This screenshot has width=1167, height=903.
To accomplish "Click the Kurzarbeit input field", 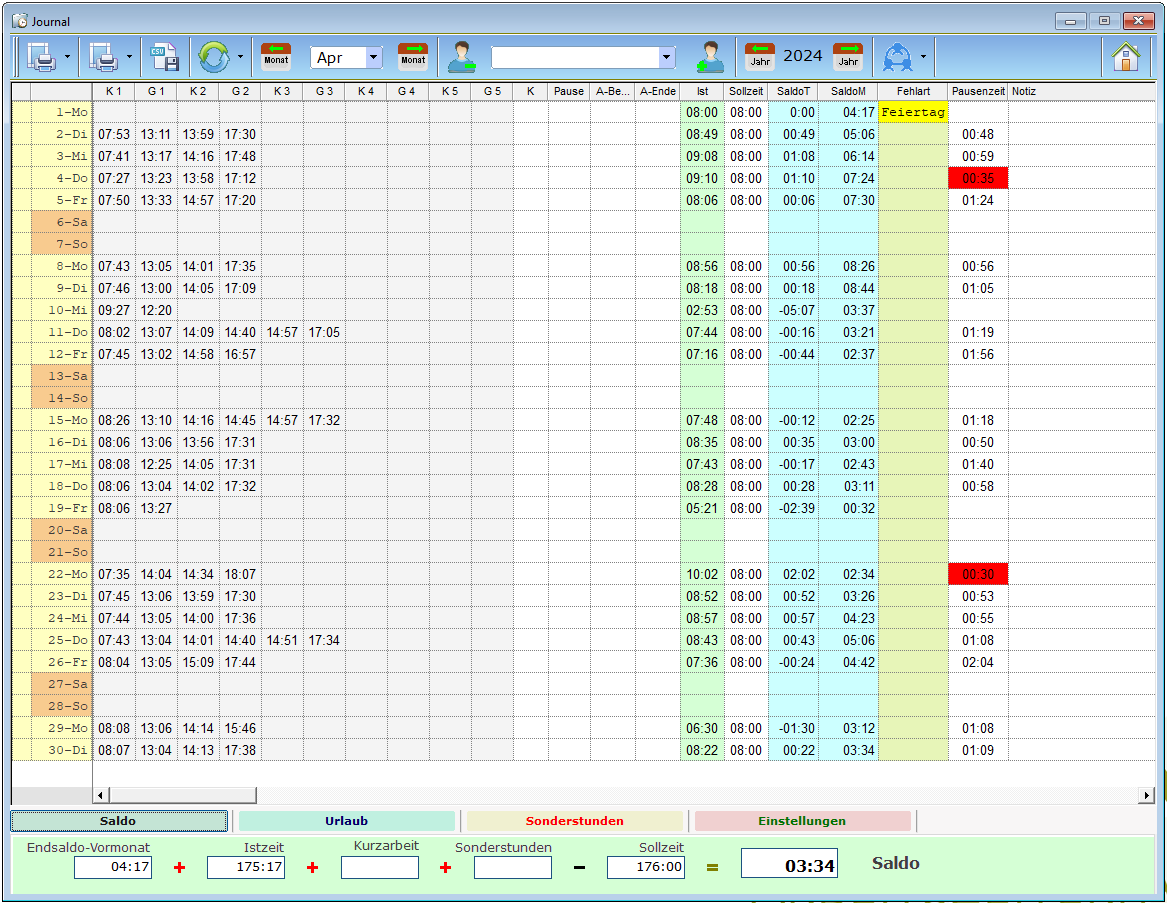I will tap(380, 867).
